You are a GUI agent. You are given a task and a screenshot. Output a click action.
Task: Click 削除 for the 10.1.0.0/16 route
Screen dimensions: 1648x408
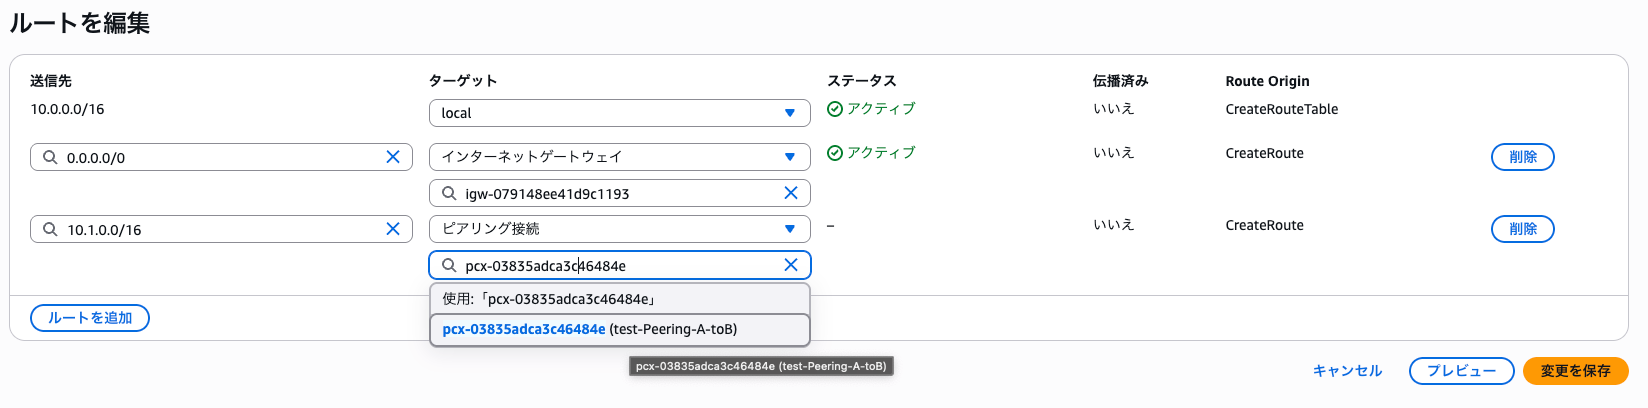pos(1522,229)
